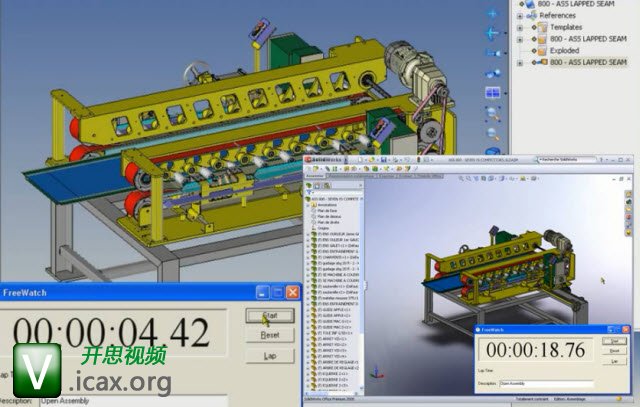Screen dimensions: 640x407
Task: Open the window layout icon dropdown arrow
Action: point(506,93)
